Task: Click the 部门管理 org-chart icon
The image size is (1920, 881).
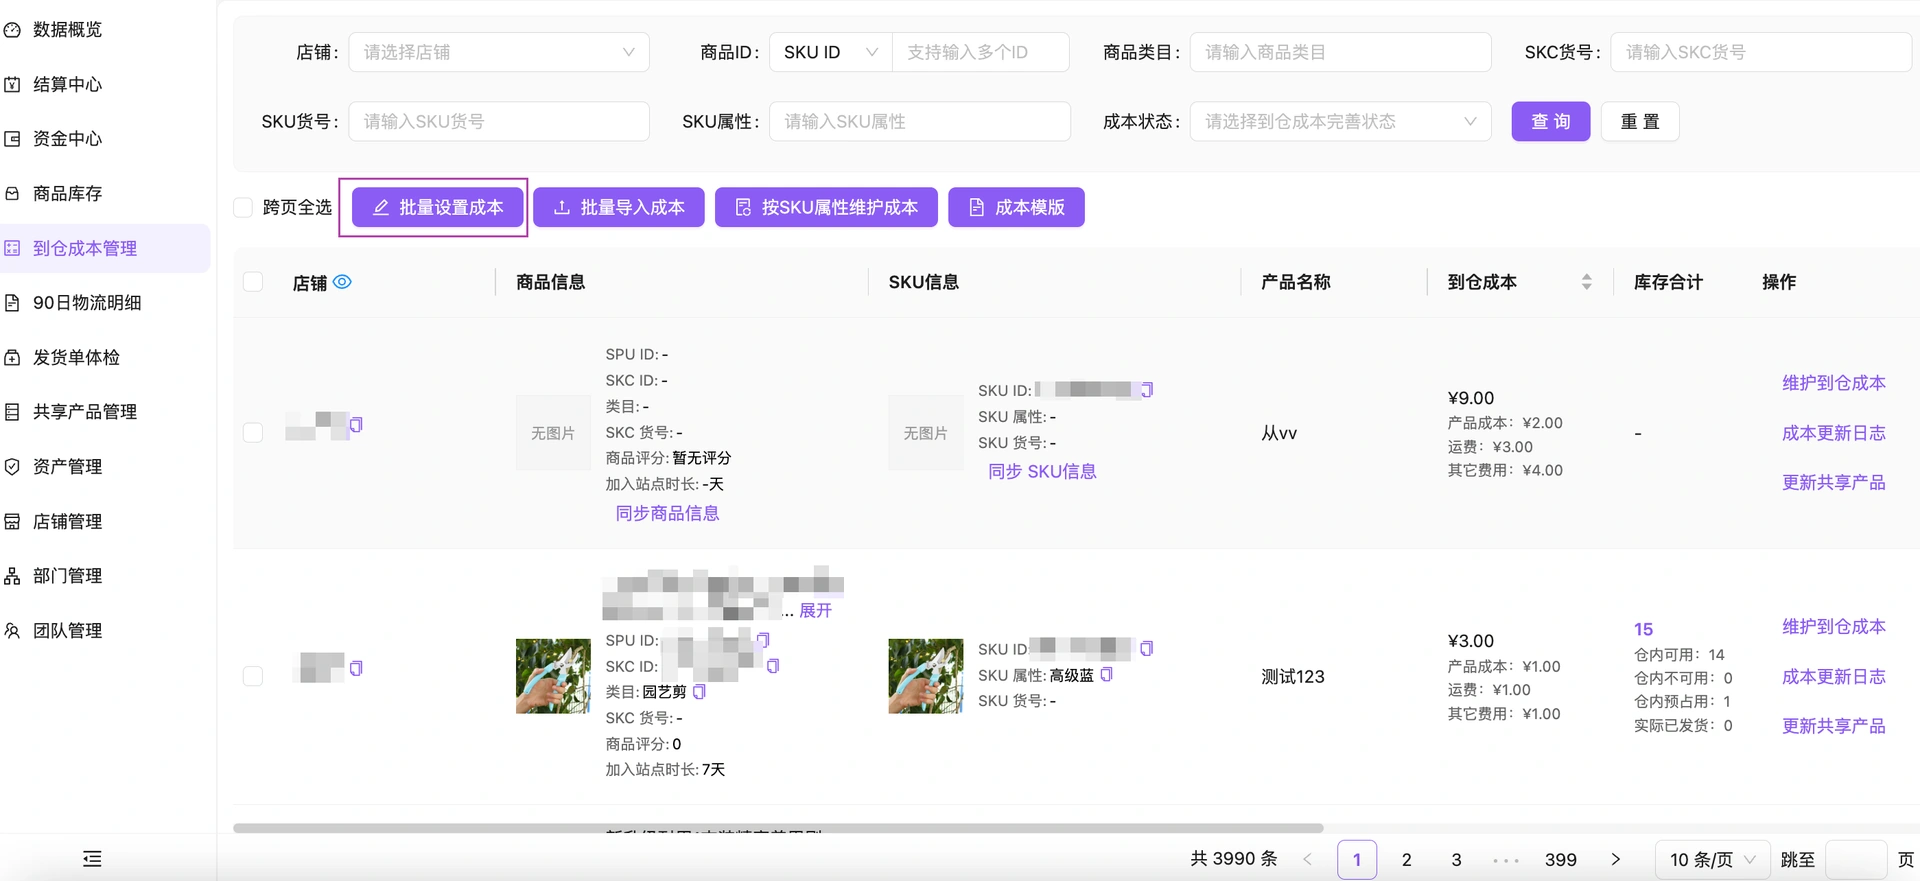Action: point(12,576)
